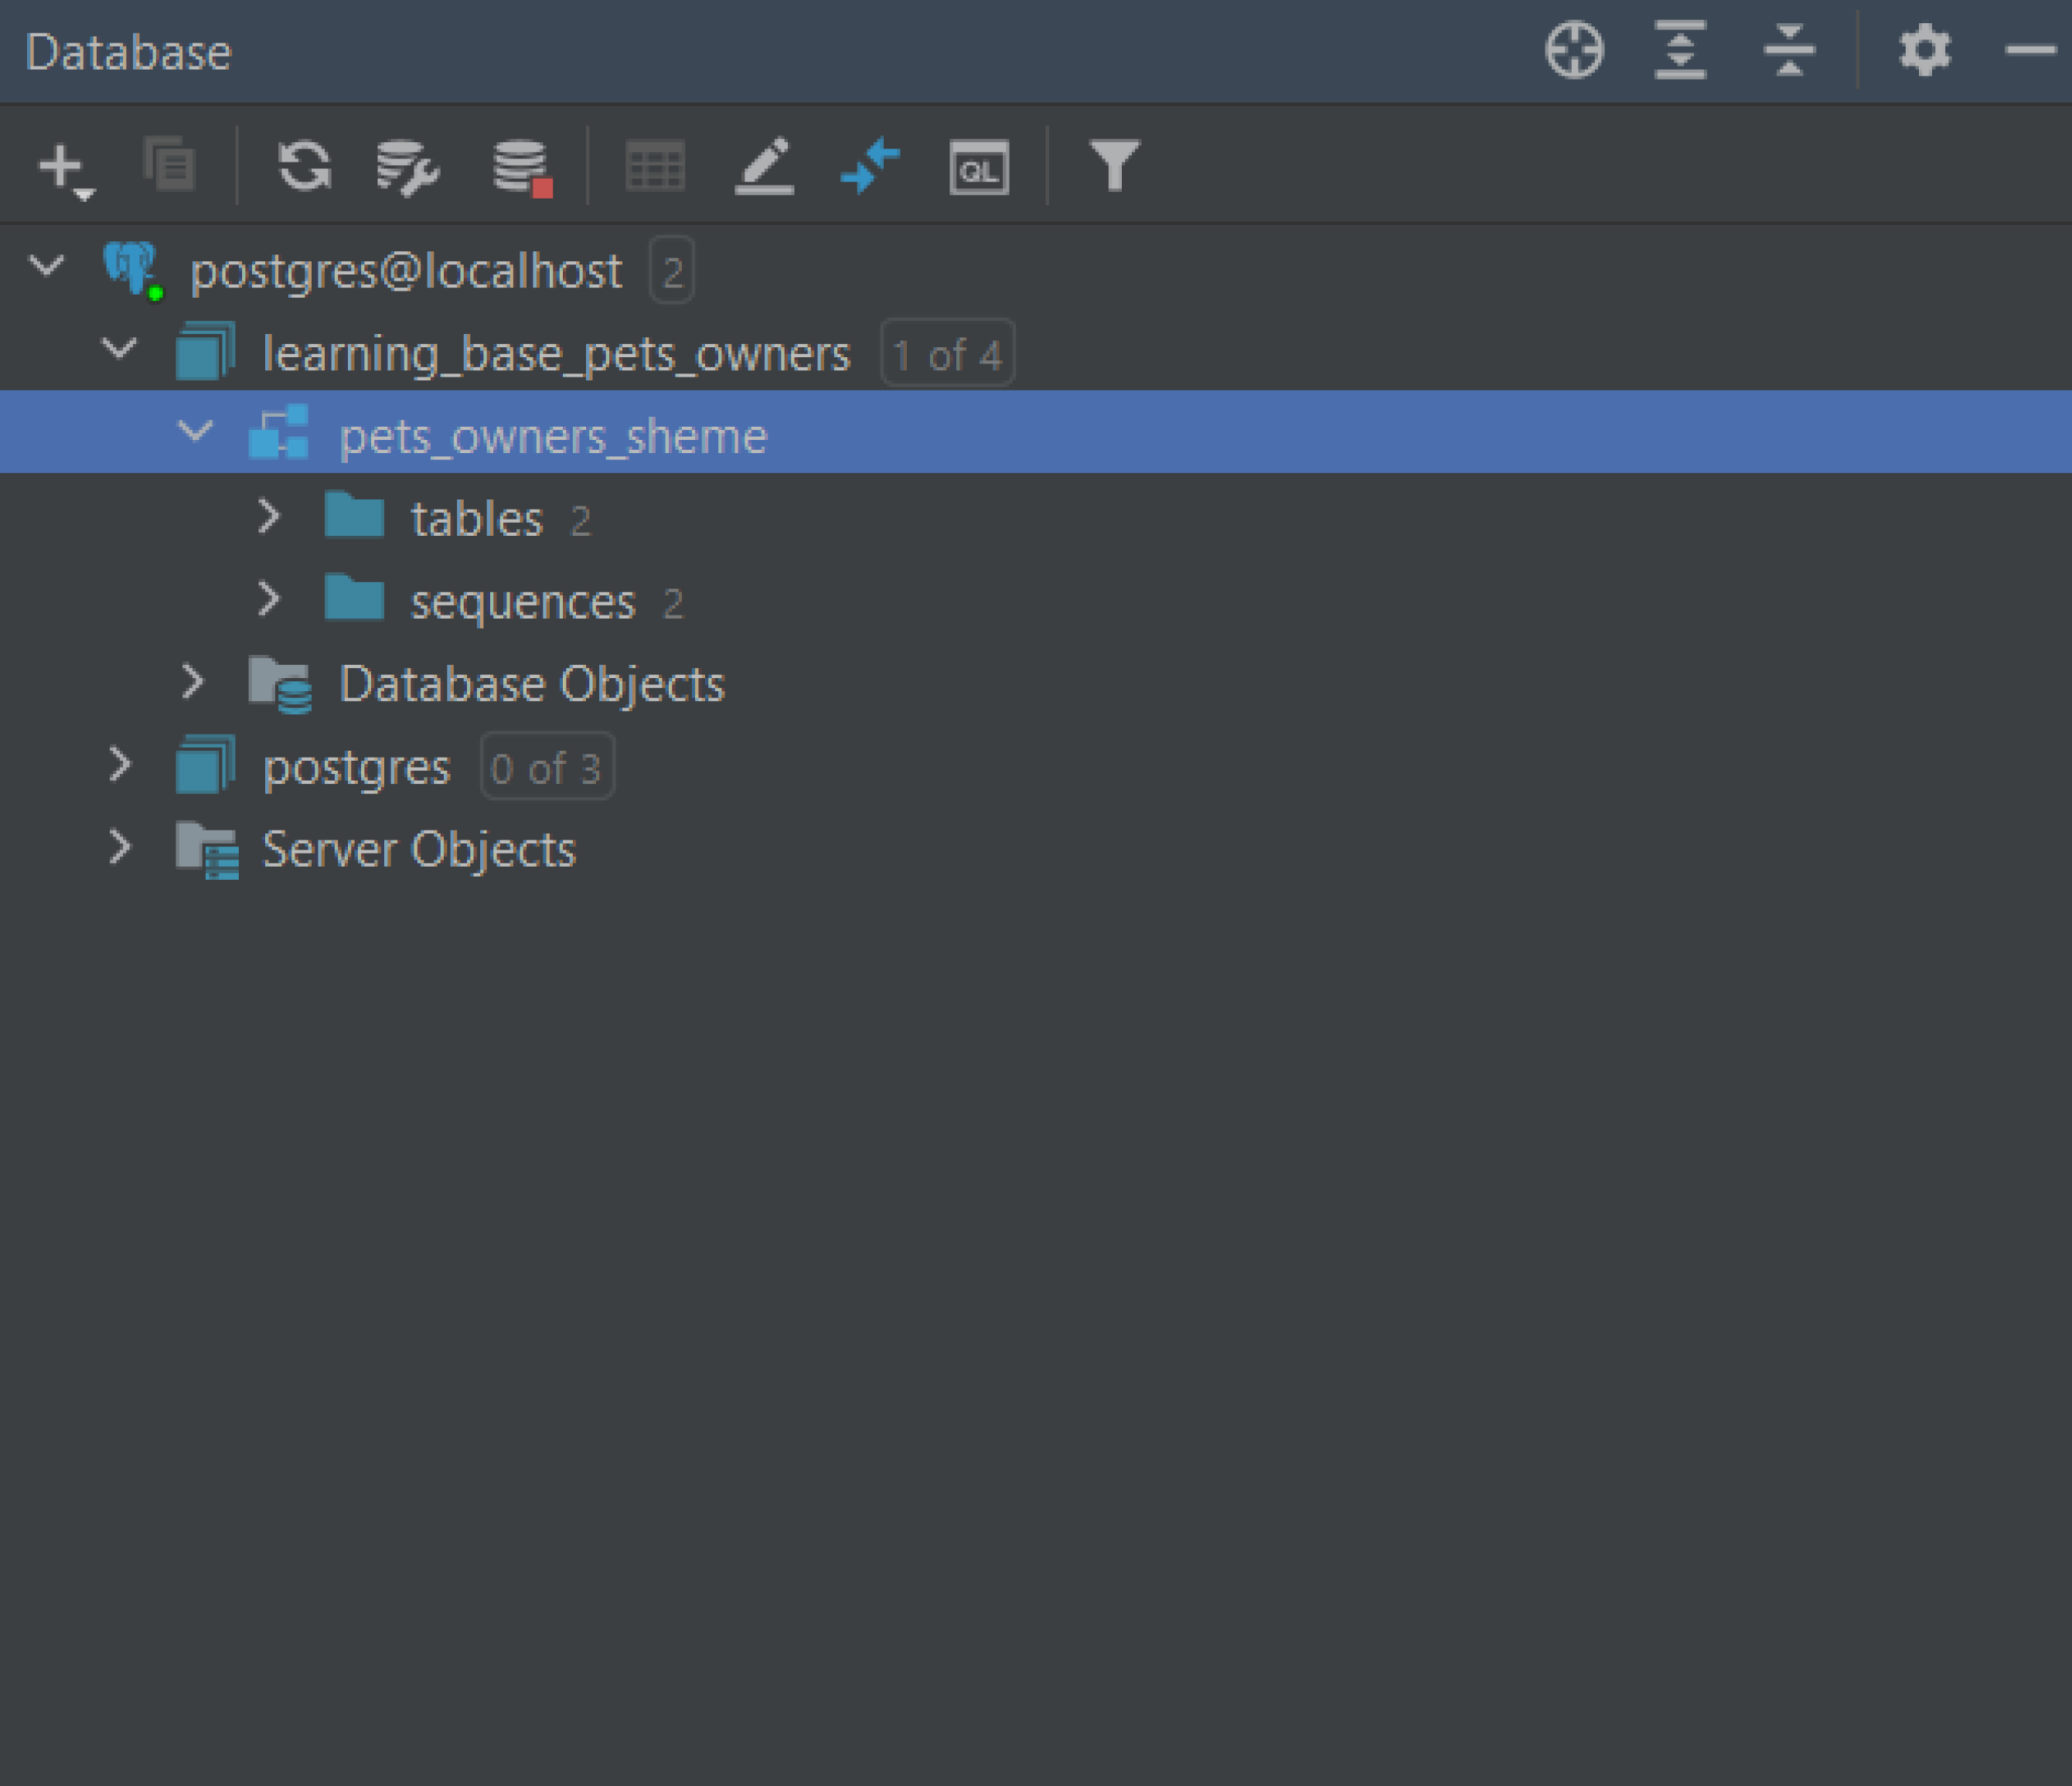Viewport: 2072px width, 1786px height.
Task: Click the Edit Source pencil icon
Action: [x=765, y=166]
